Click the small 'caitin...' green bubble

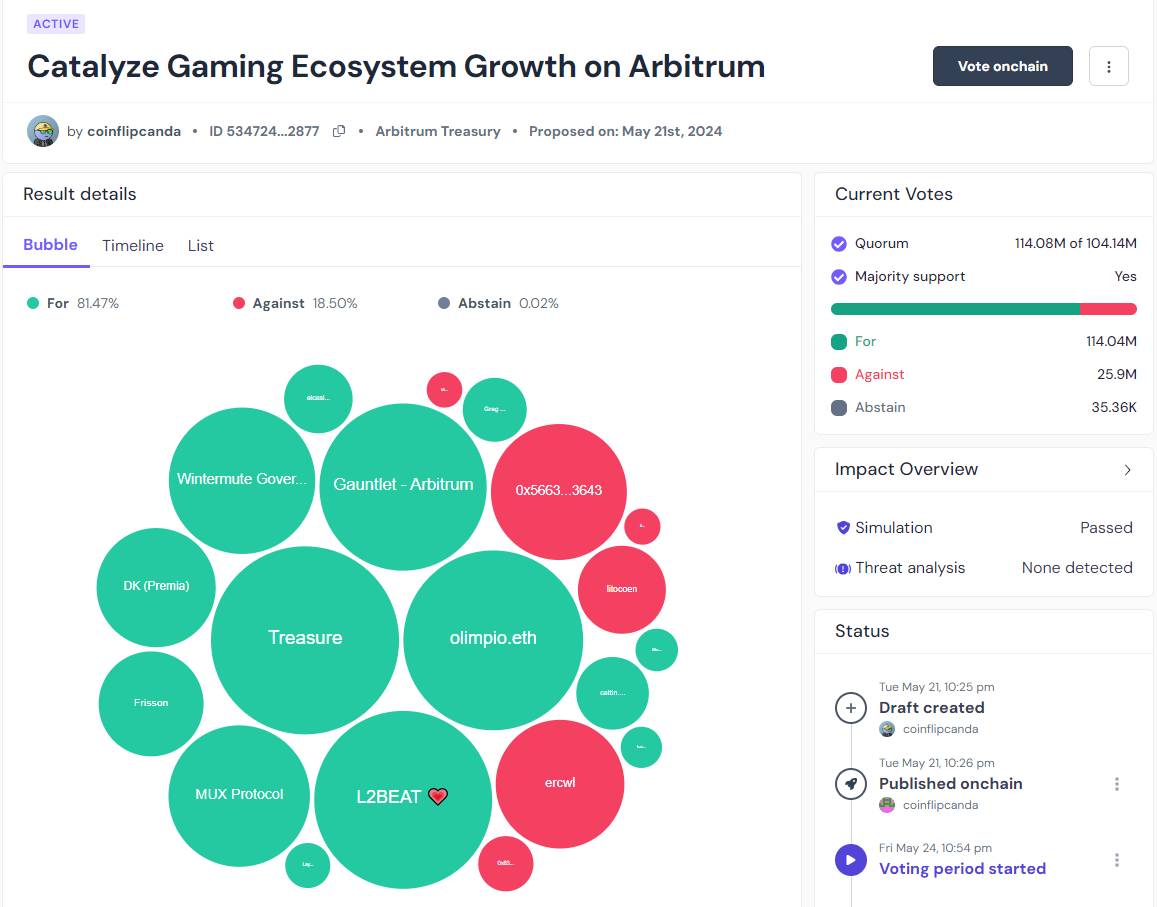612,693
